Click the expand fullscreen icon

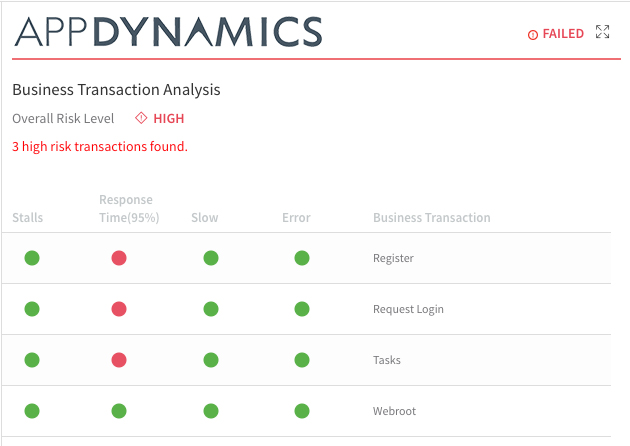pyautogui.click(x=602, y=33)
